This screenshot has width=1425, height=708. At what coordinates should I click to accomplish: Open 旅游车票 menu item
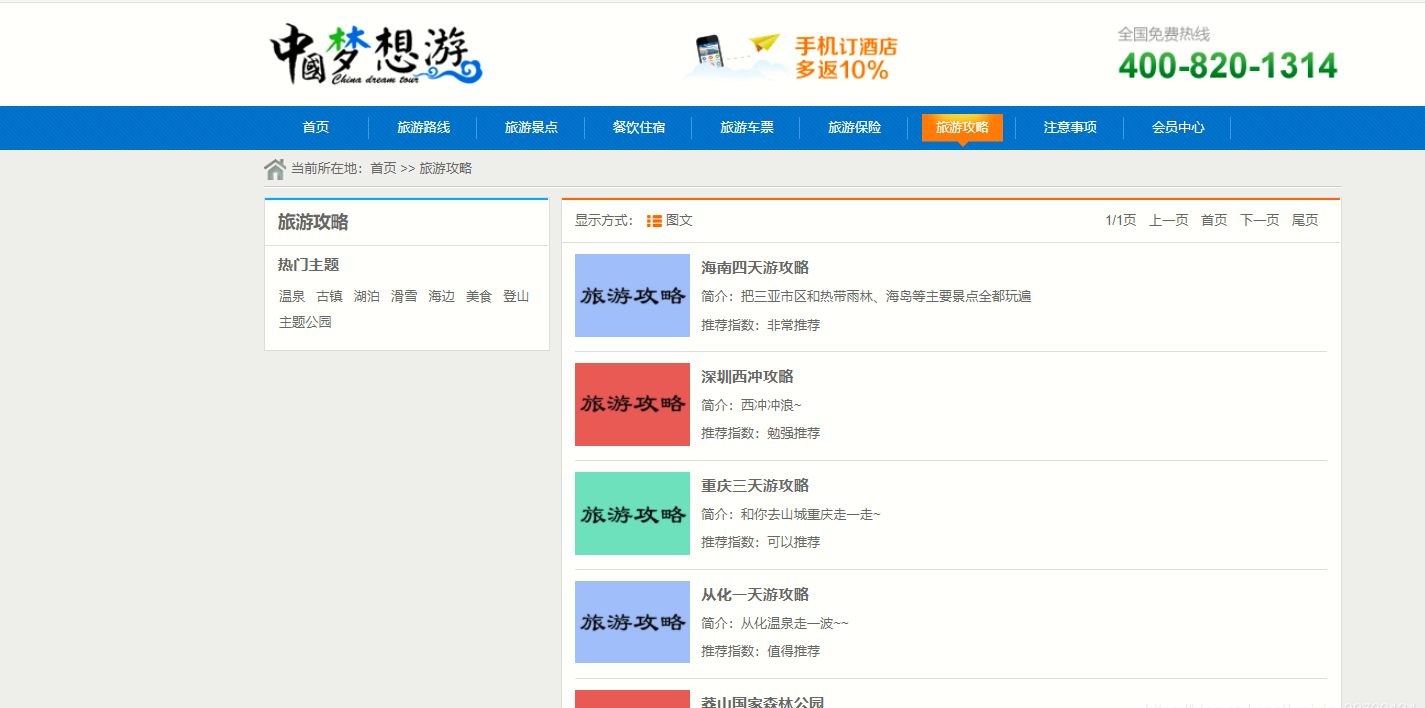click(x=747, y=128)
